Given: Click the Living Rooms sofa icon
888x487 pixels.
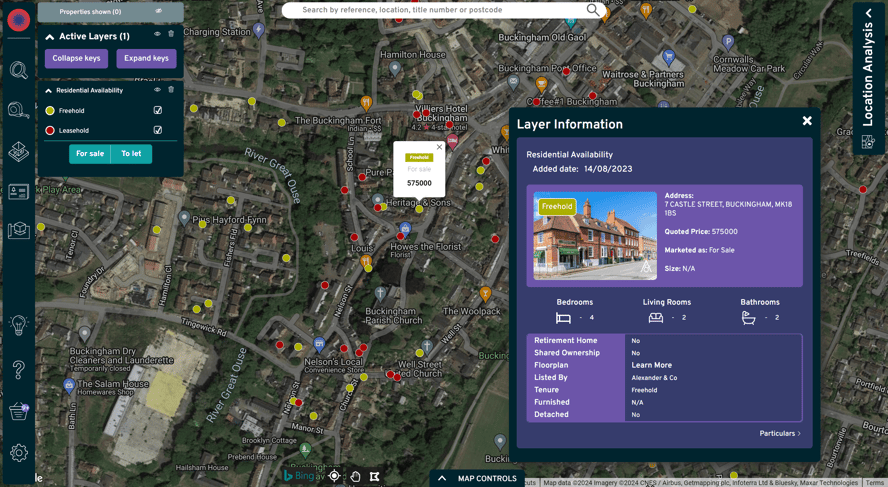Looking at the screenshot, I should [656, 318].
